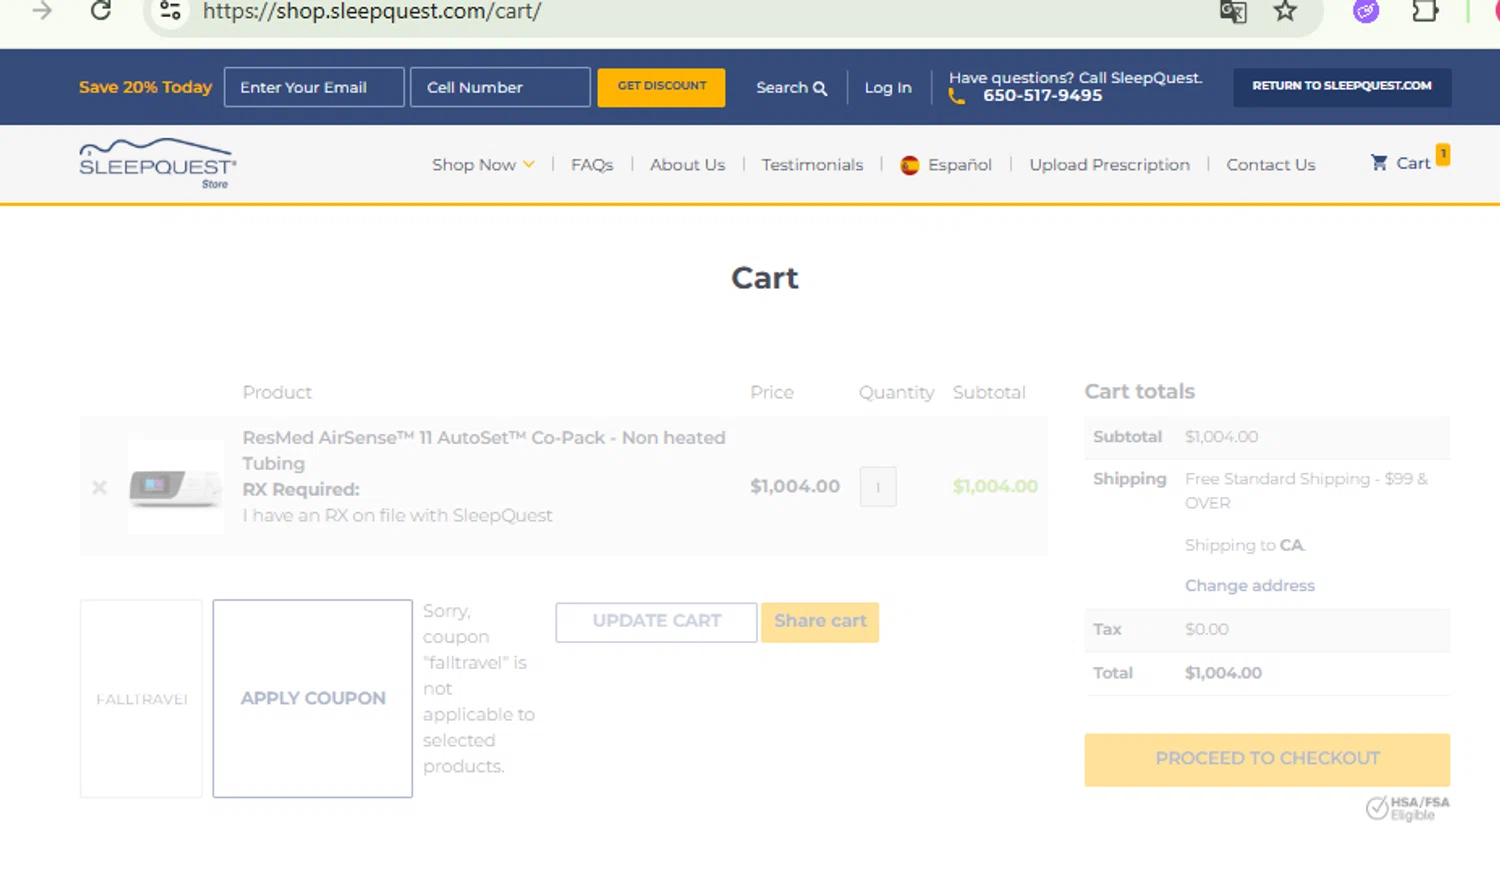Click the FALLTRAVEL coupon code field
This screenshot has height=877, width=1500.
141,698
